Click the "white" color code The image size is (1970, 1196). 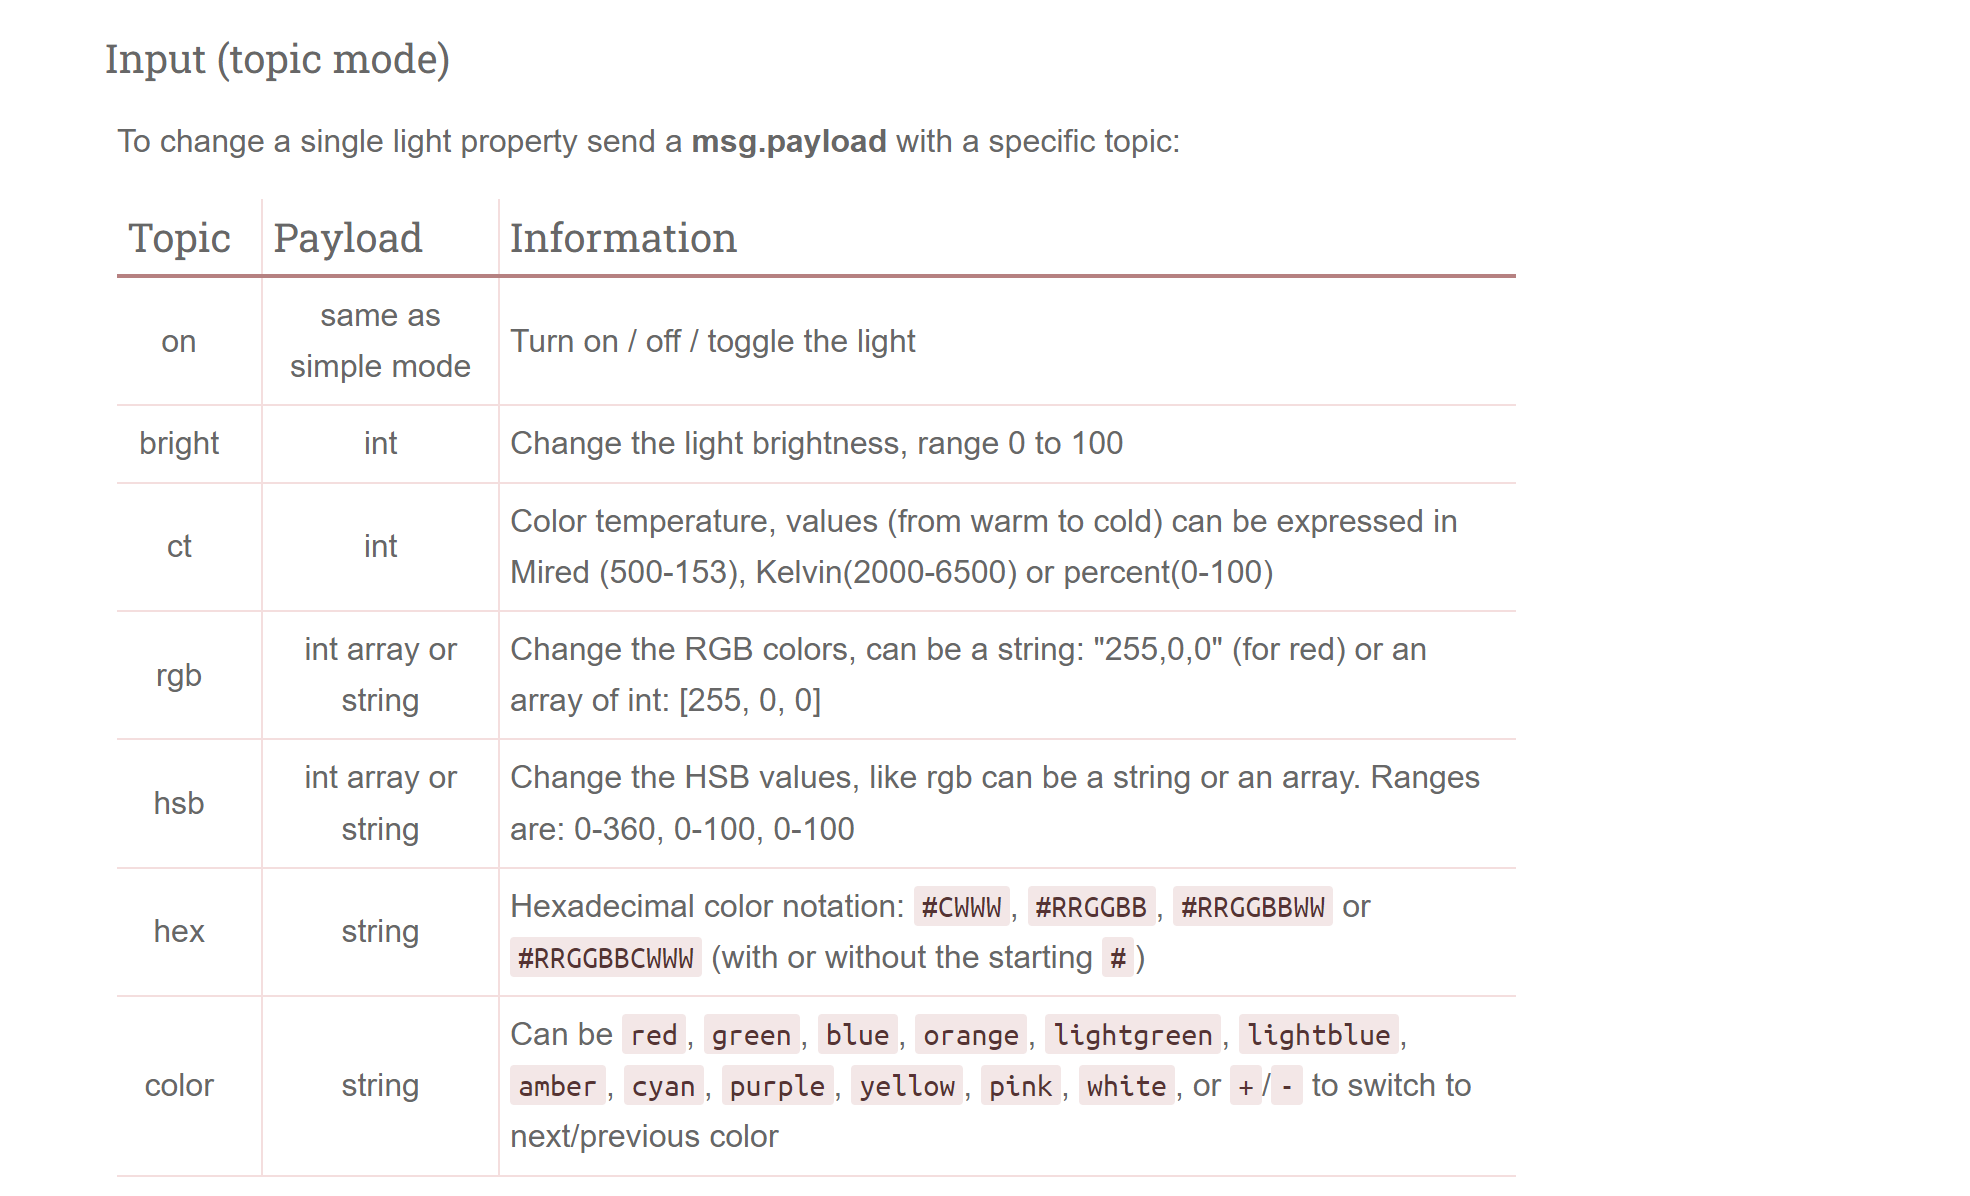click(x=1126, y=1087)
